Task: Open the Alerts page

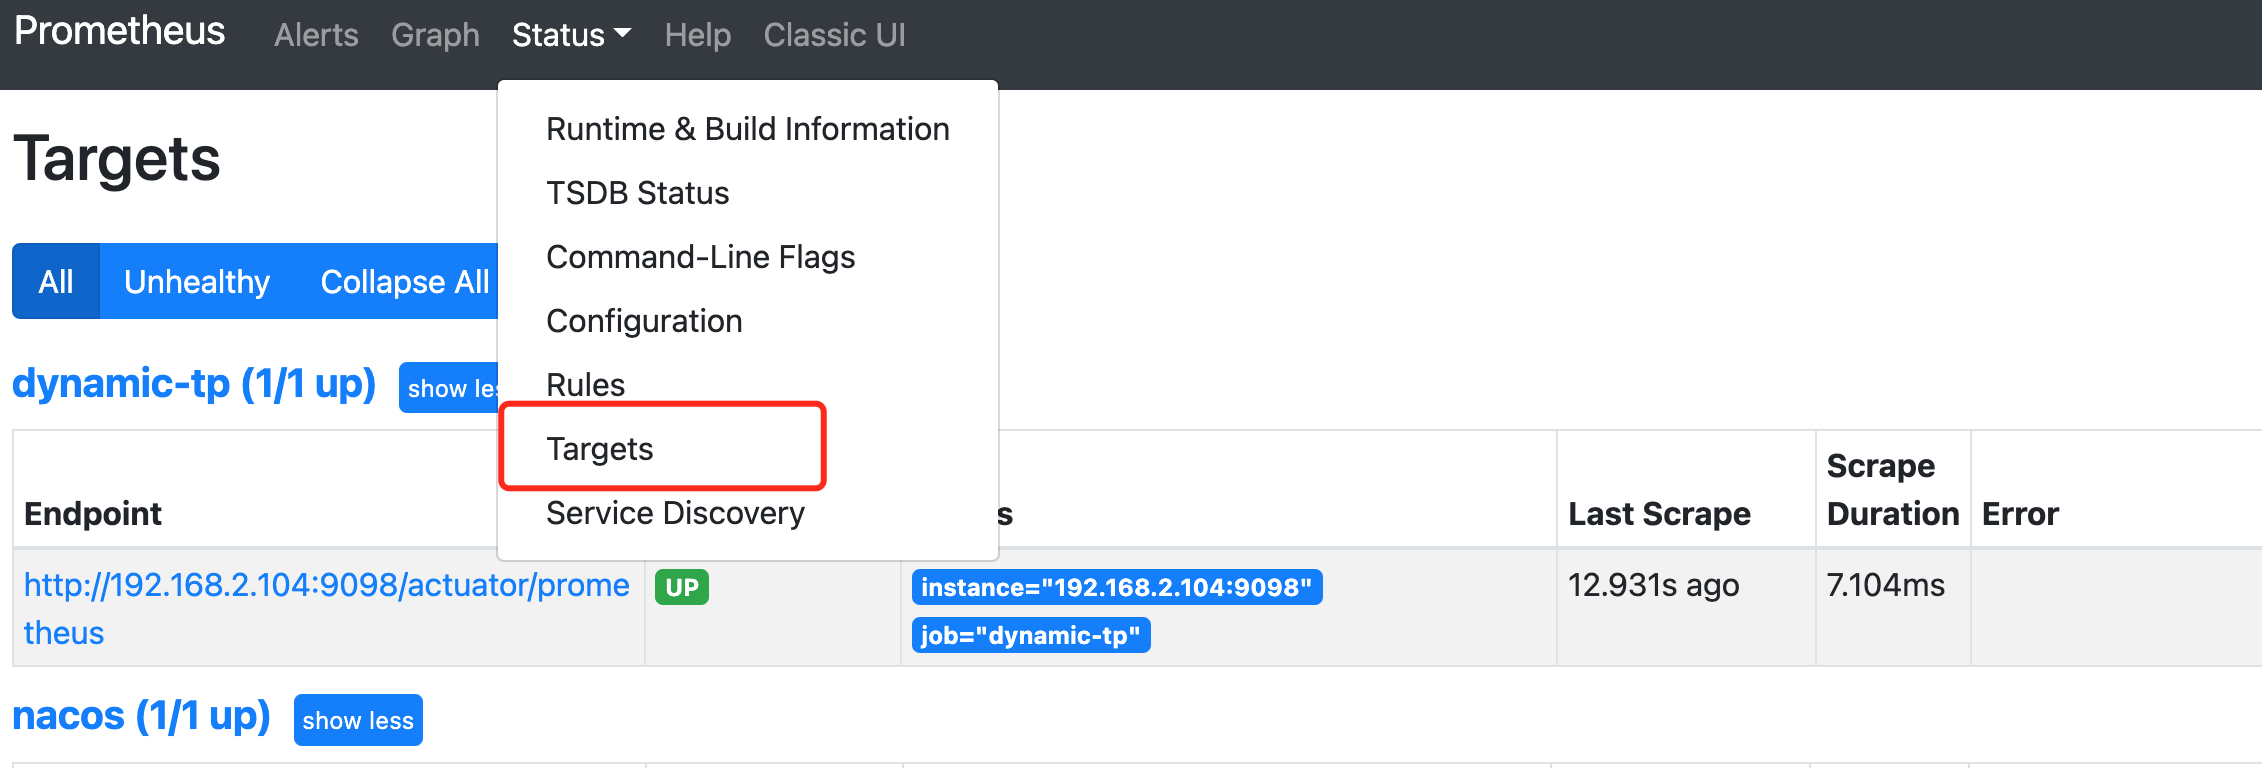Action: coord(316,35)
